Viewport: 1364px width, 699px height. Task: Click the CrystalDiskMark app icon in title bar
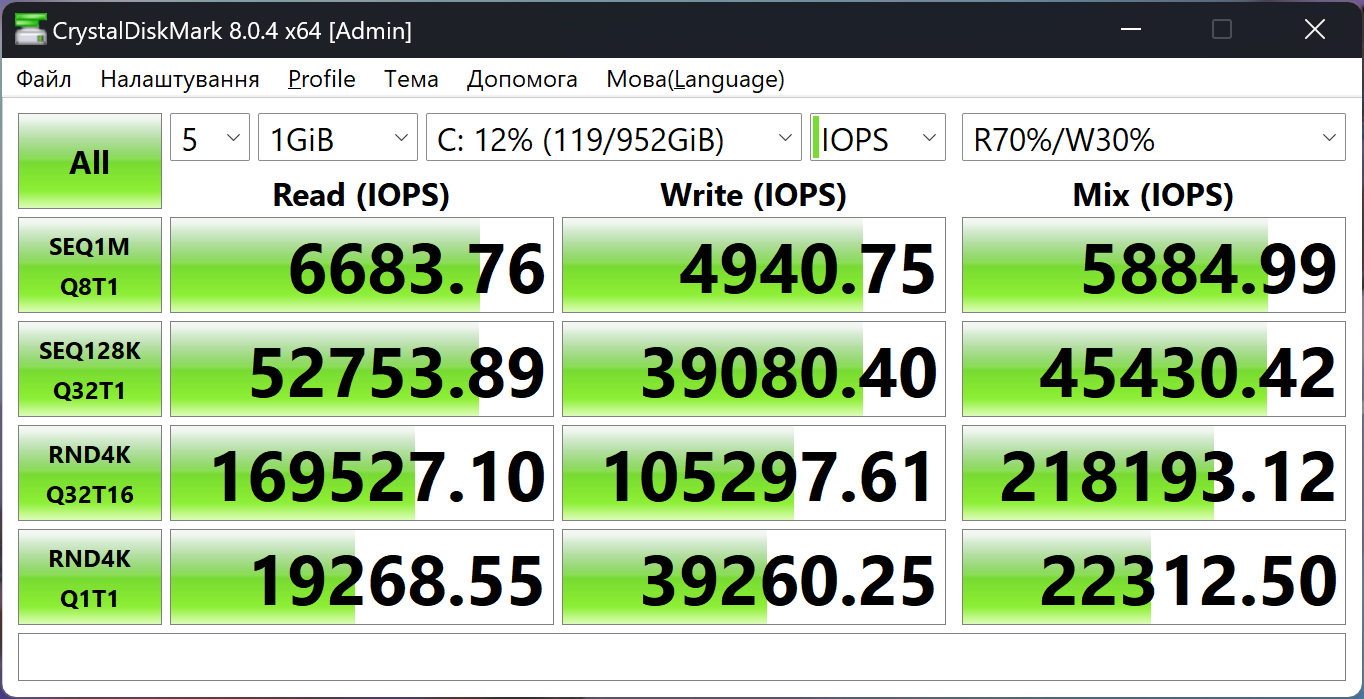[30, 30]
